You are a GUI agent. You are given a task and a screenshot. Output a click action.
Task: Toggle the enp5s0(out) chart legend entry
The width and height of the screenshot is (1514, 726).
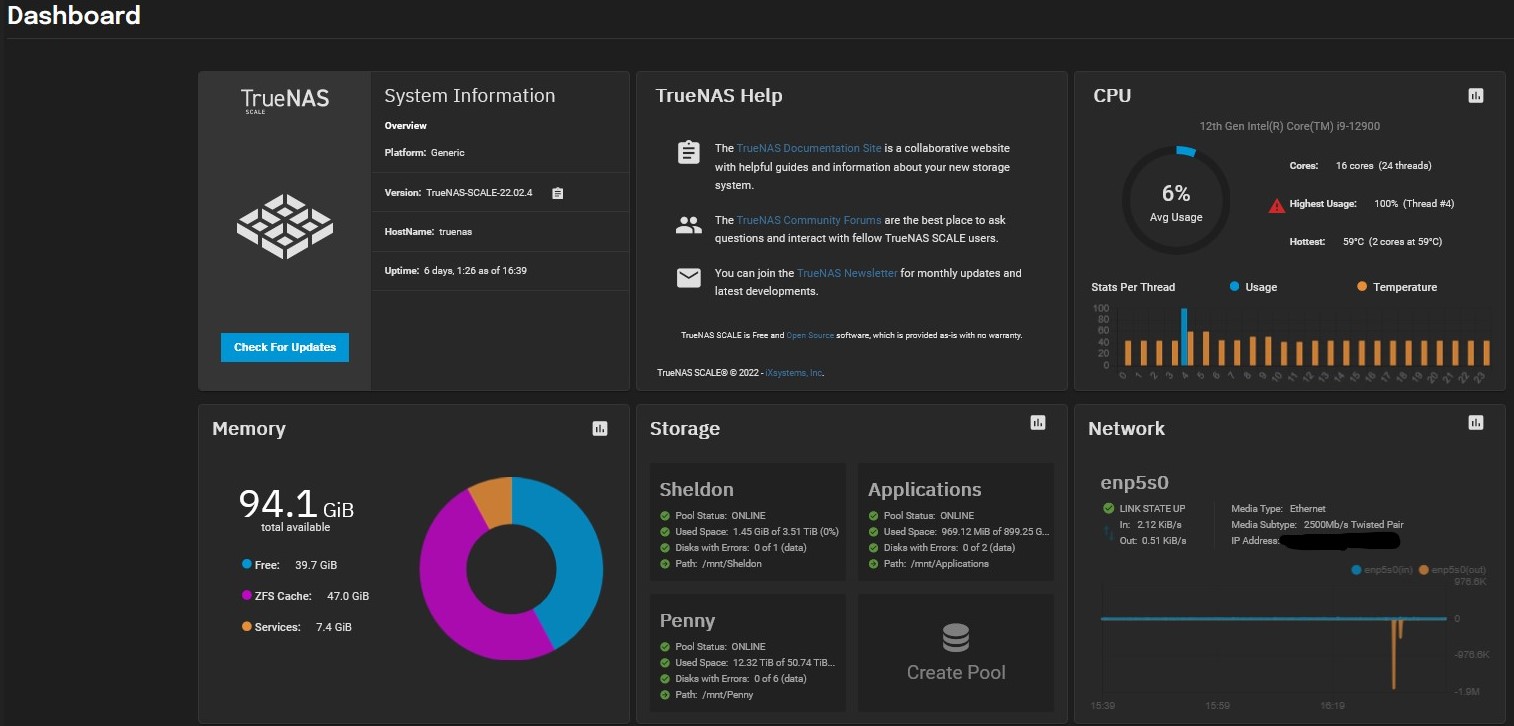click(x=1453, y=570)
